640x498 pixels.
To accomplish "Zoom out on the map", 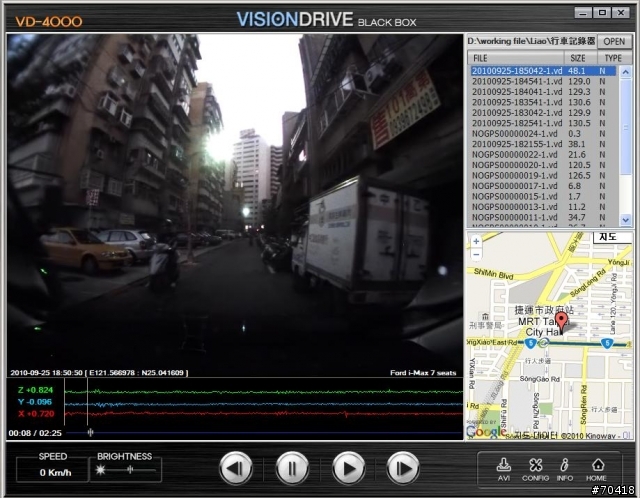I will pyautogui.click(x=476, y=254).
